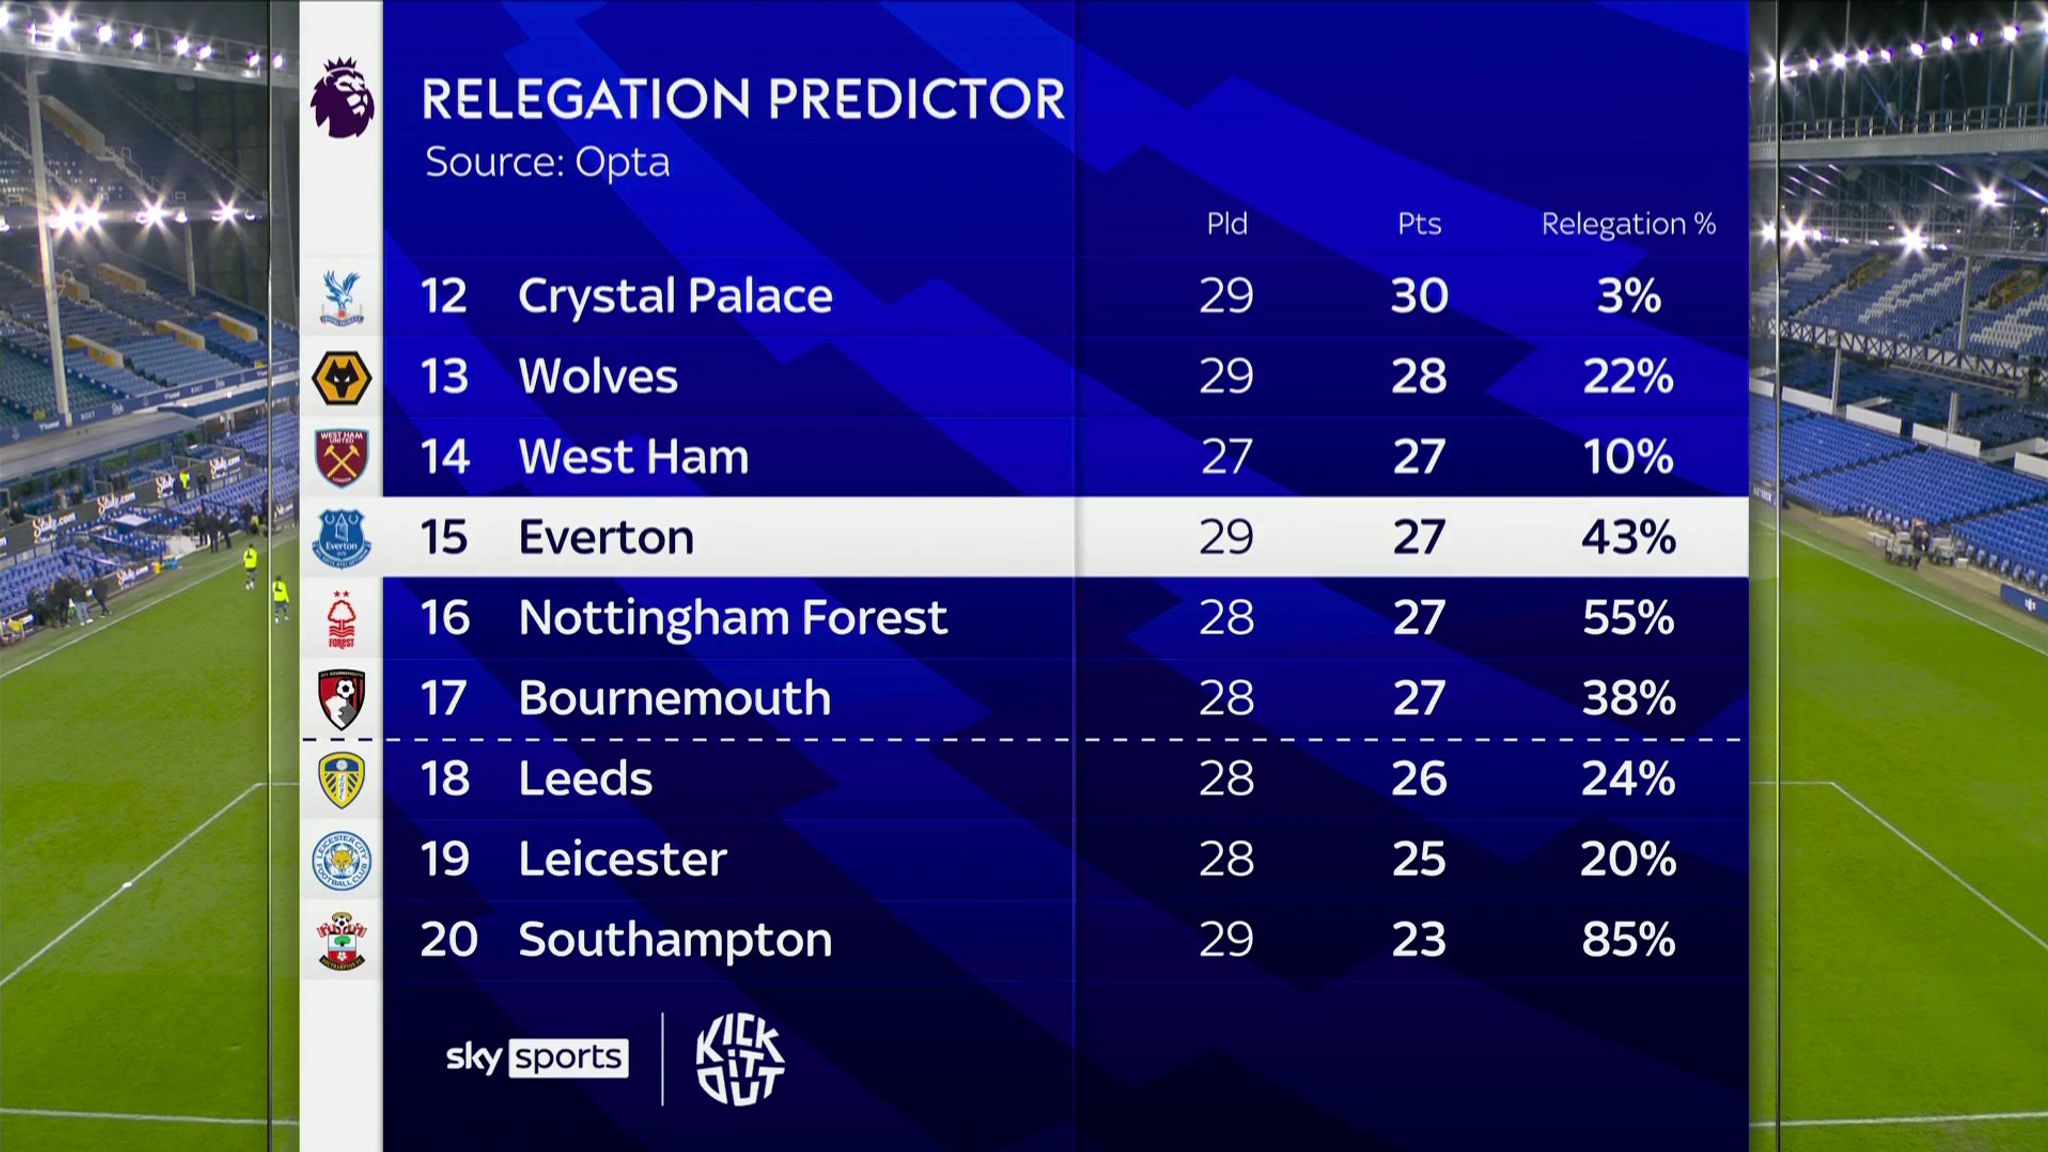Select the highlighted Everton team name
This screenshot has width=2048, height=1152.
click(606, 538)
